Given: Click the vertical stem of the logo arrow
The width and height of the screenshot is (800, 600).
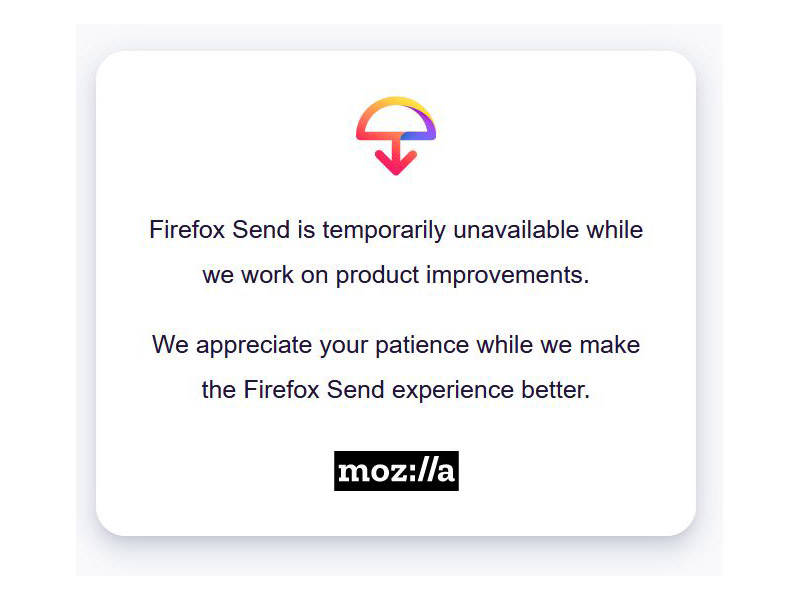Looking at the screenshot, I should (x=396, y=149).
